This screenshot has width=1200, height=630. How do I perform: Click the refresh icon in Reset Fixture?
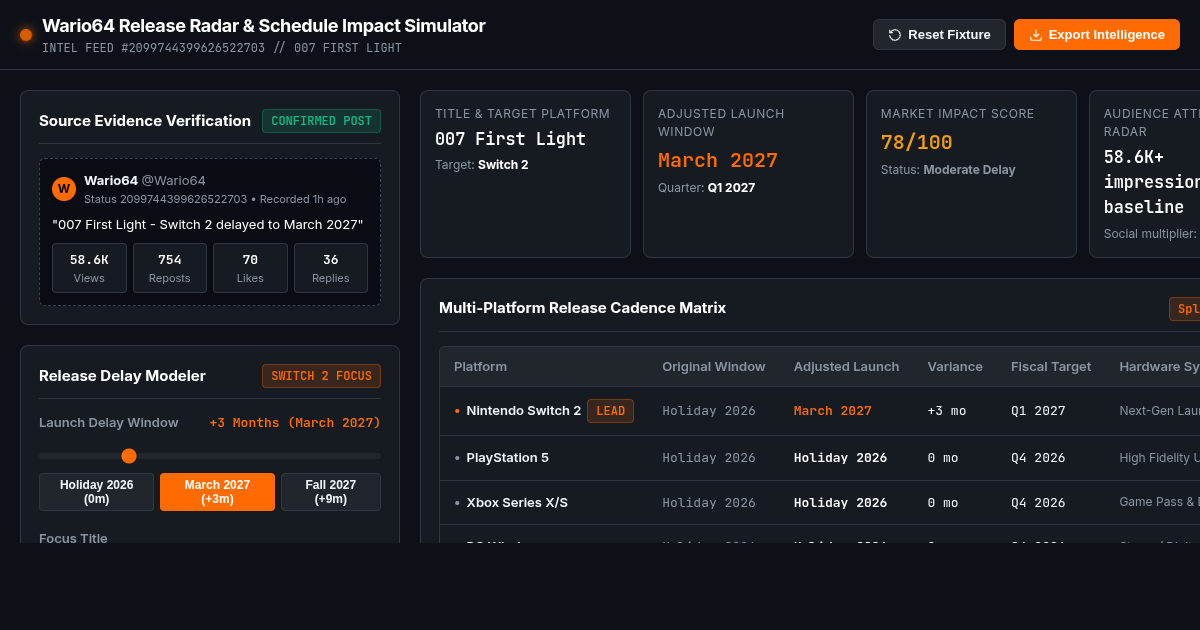[895, 35]
